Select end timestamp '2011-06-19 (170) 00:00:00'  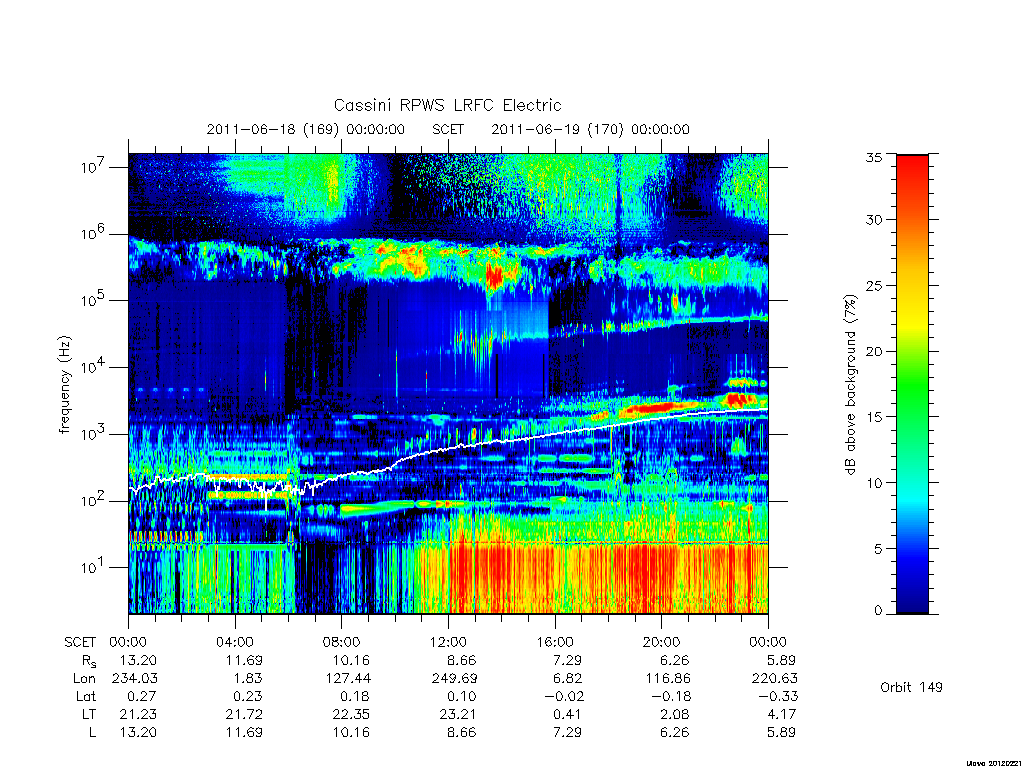click(x=590, y=129)
